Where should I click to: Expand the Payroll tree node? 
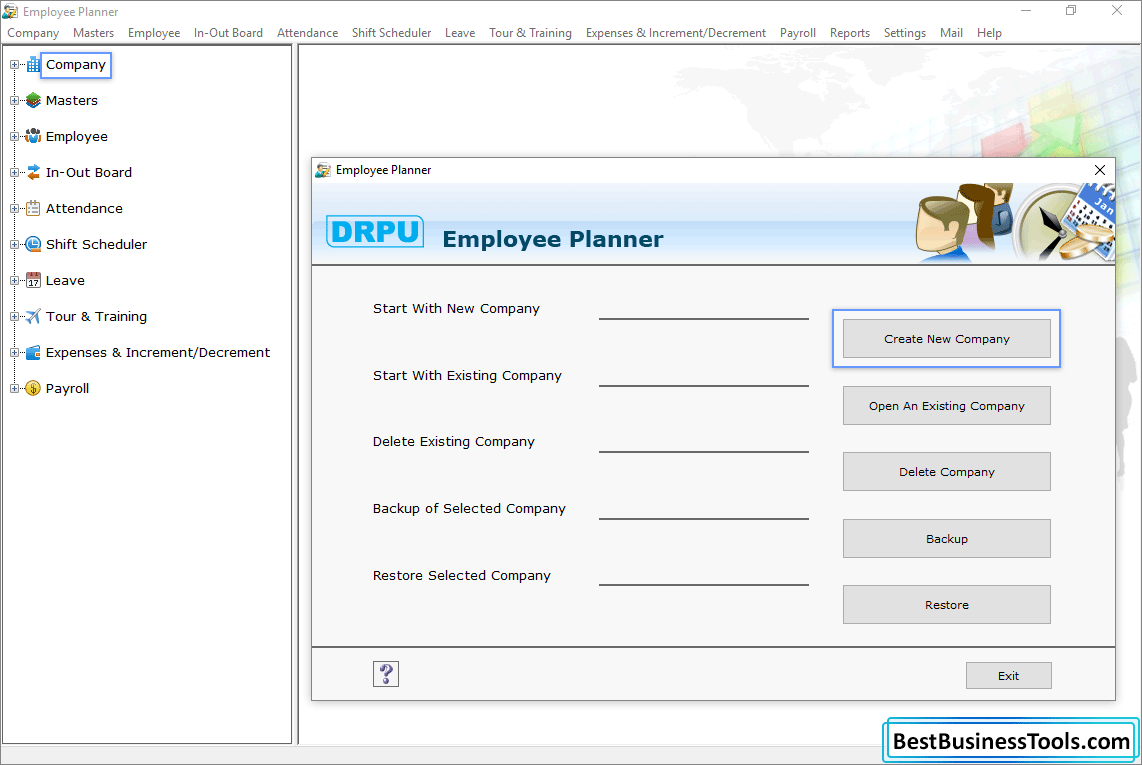[14, 388]
